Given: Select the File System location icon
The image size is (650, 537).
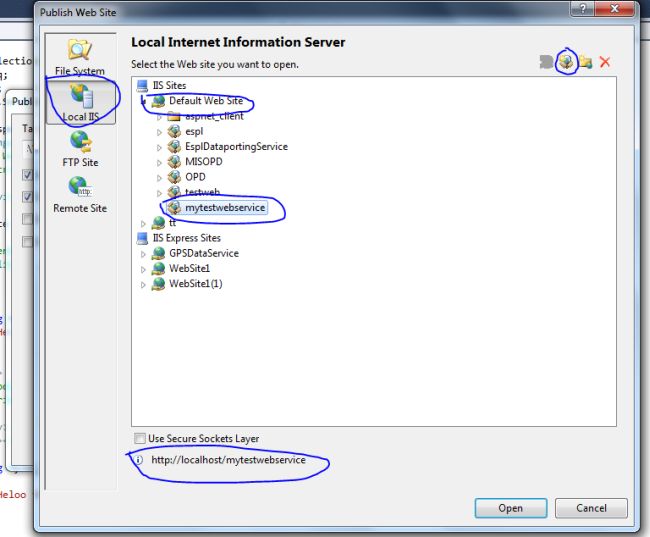Looking at the screenshot, I should coord(80,50).
